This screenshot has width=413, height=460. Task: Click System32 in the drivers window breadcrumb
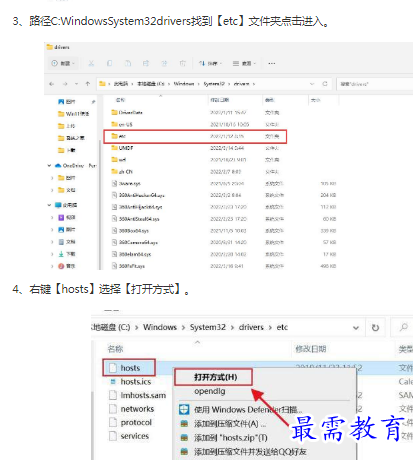[x=214, y=84]
